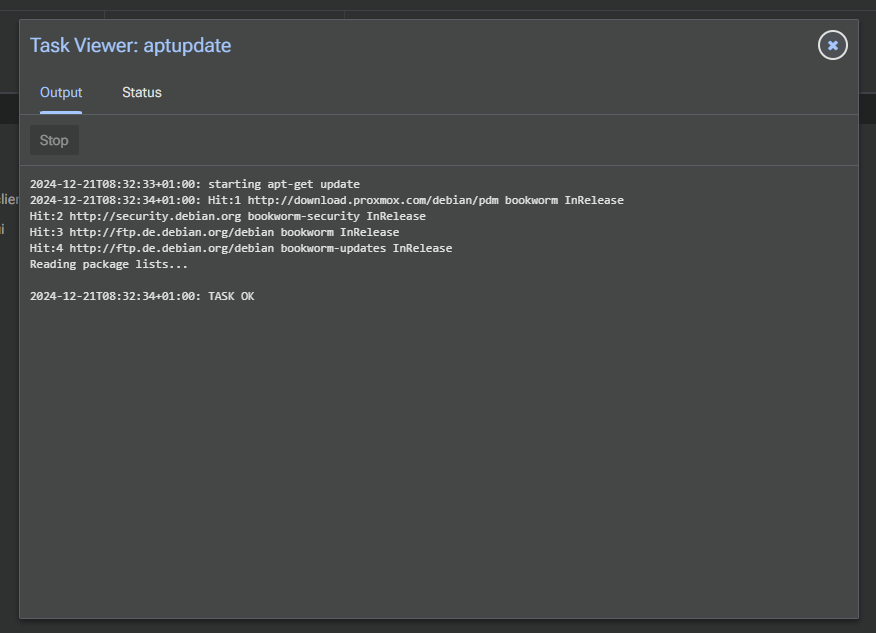
Task: Click empty area of the log output pane
Action: click(x=439, y=447)
